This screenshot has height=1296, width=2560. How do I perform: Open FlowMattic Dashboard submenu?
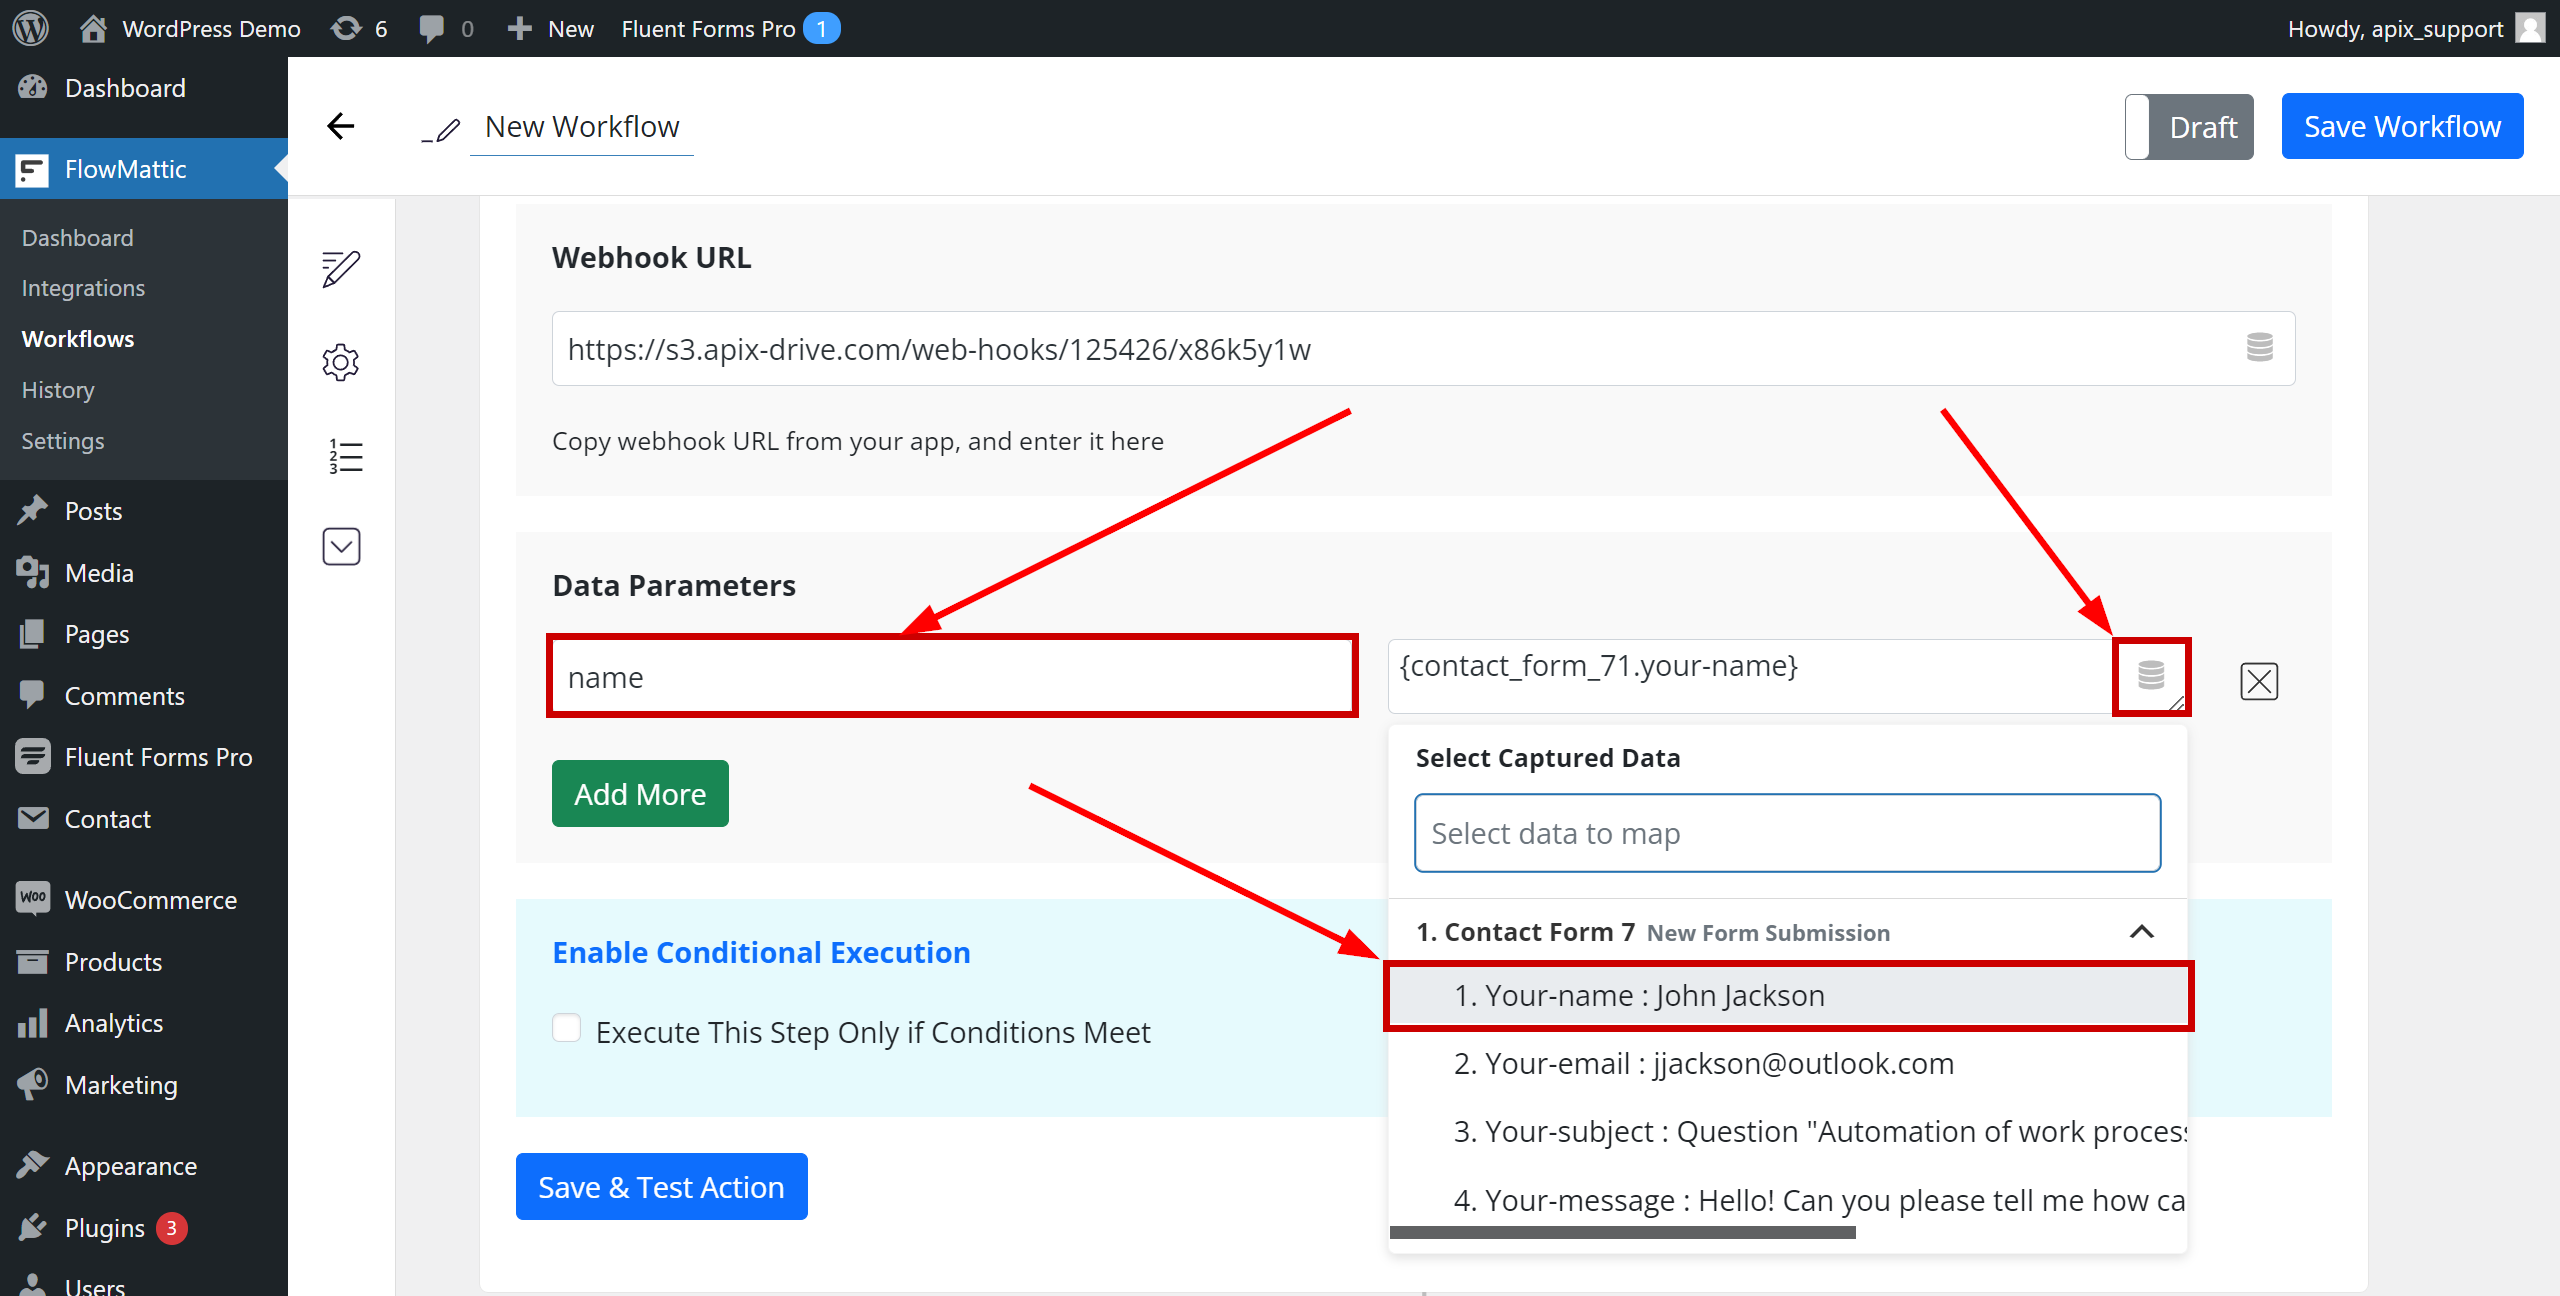pos(78,237)
